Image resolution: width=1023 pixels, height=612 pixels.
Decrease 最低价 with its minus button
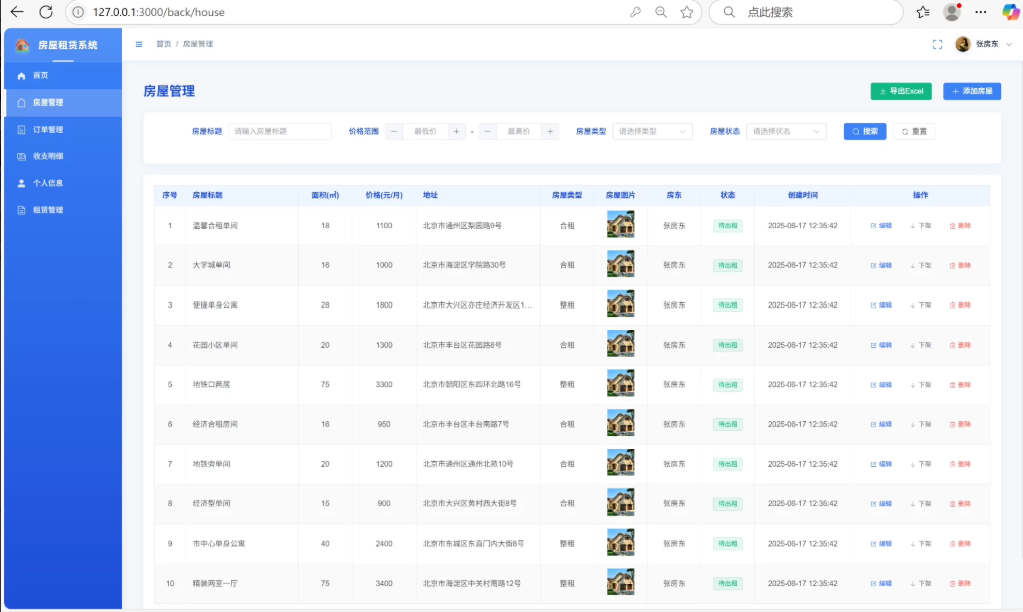point(393,131)
